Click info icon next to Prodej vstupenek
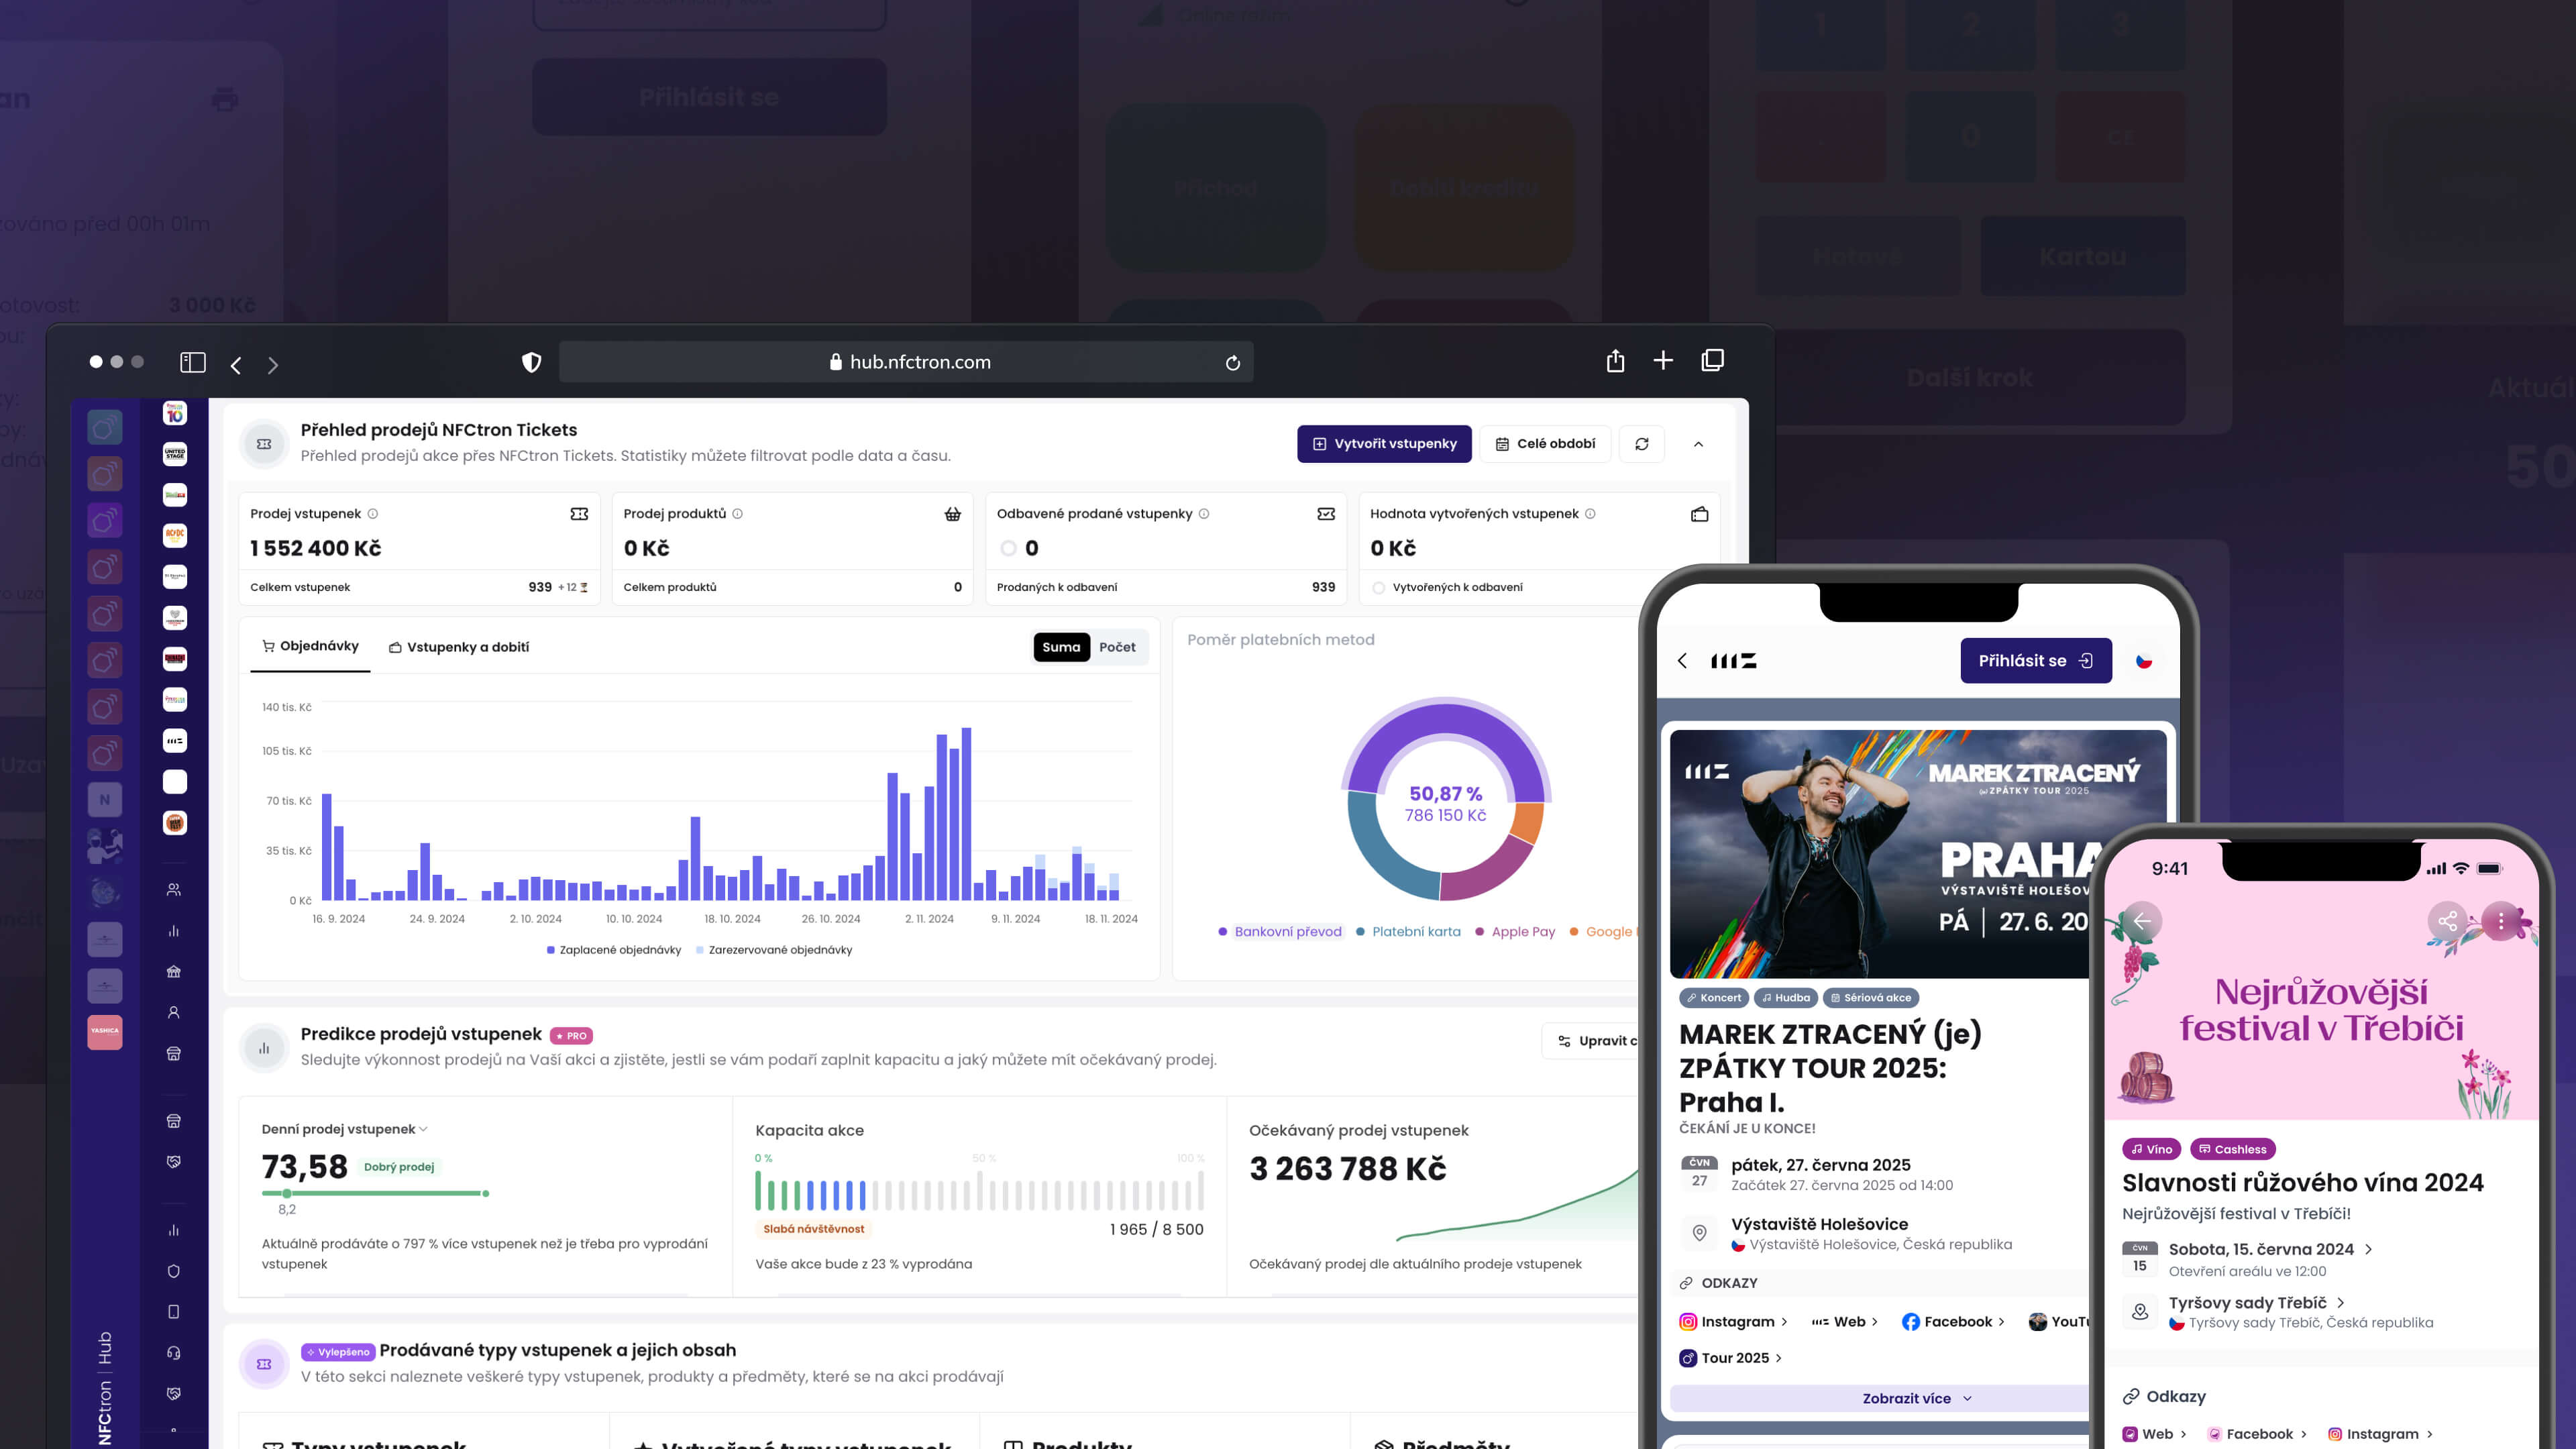The height and width of the screenshot is (1449, 2576). [x=373, y=514]
